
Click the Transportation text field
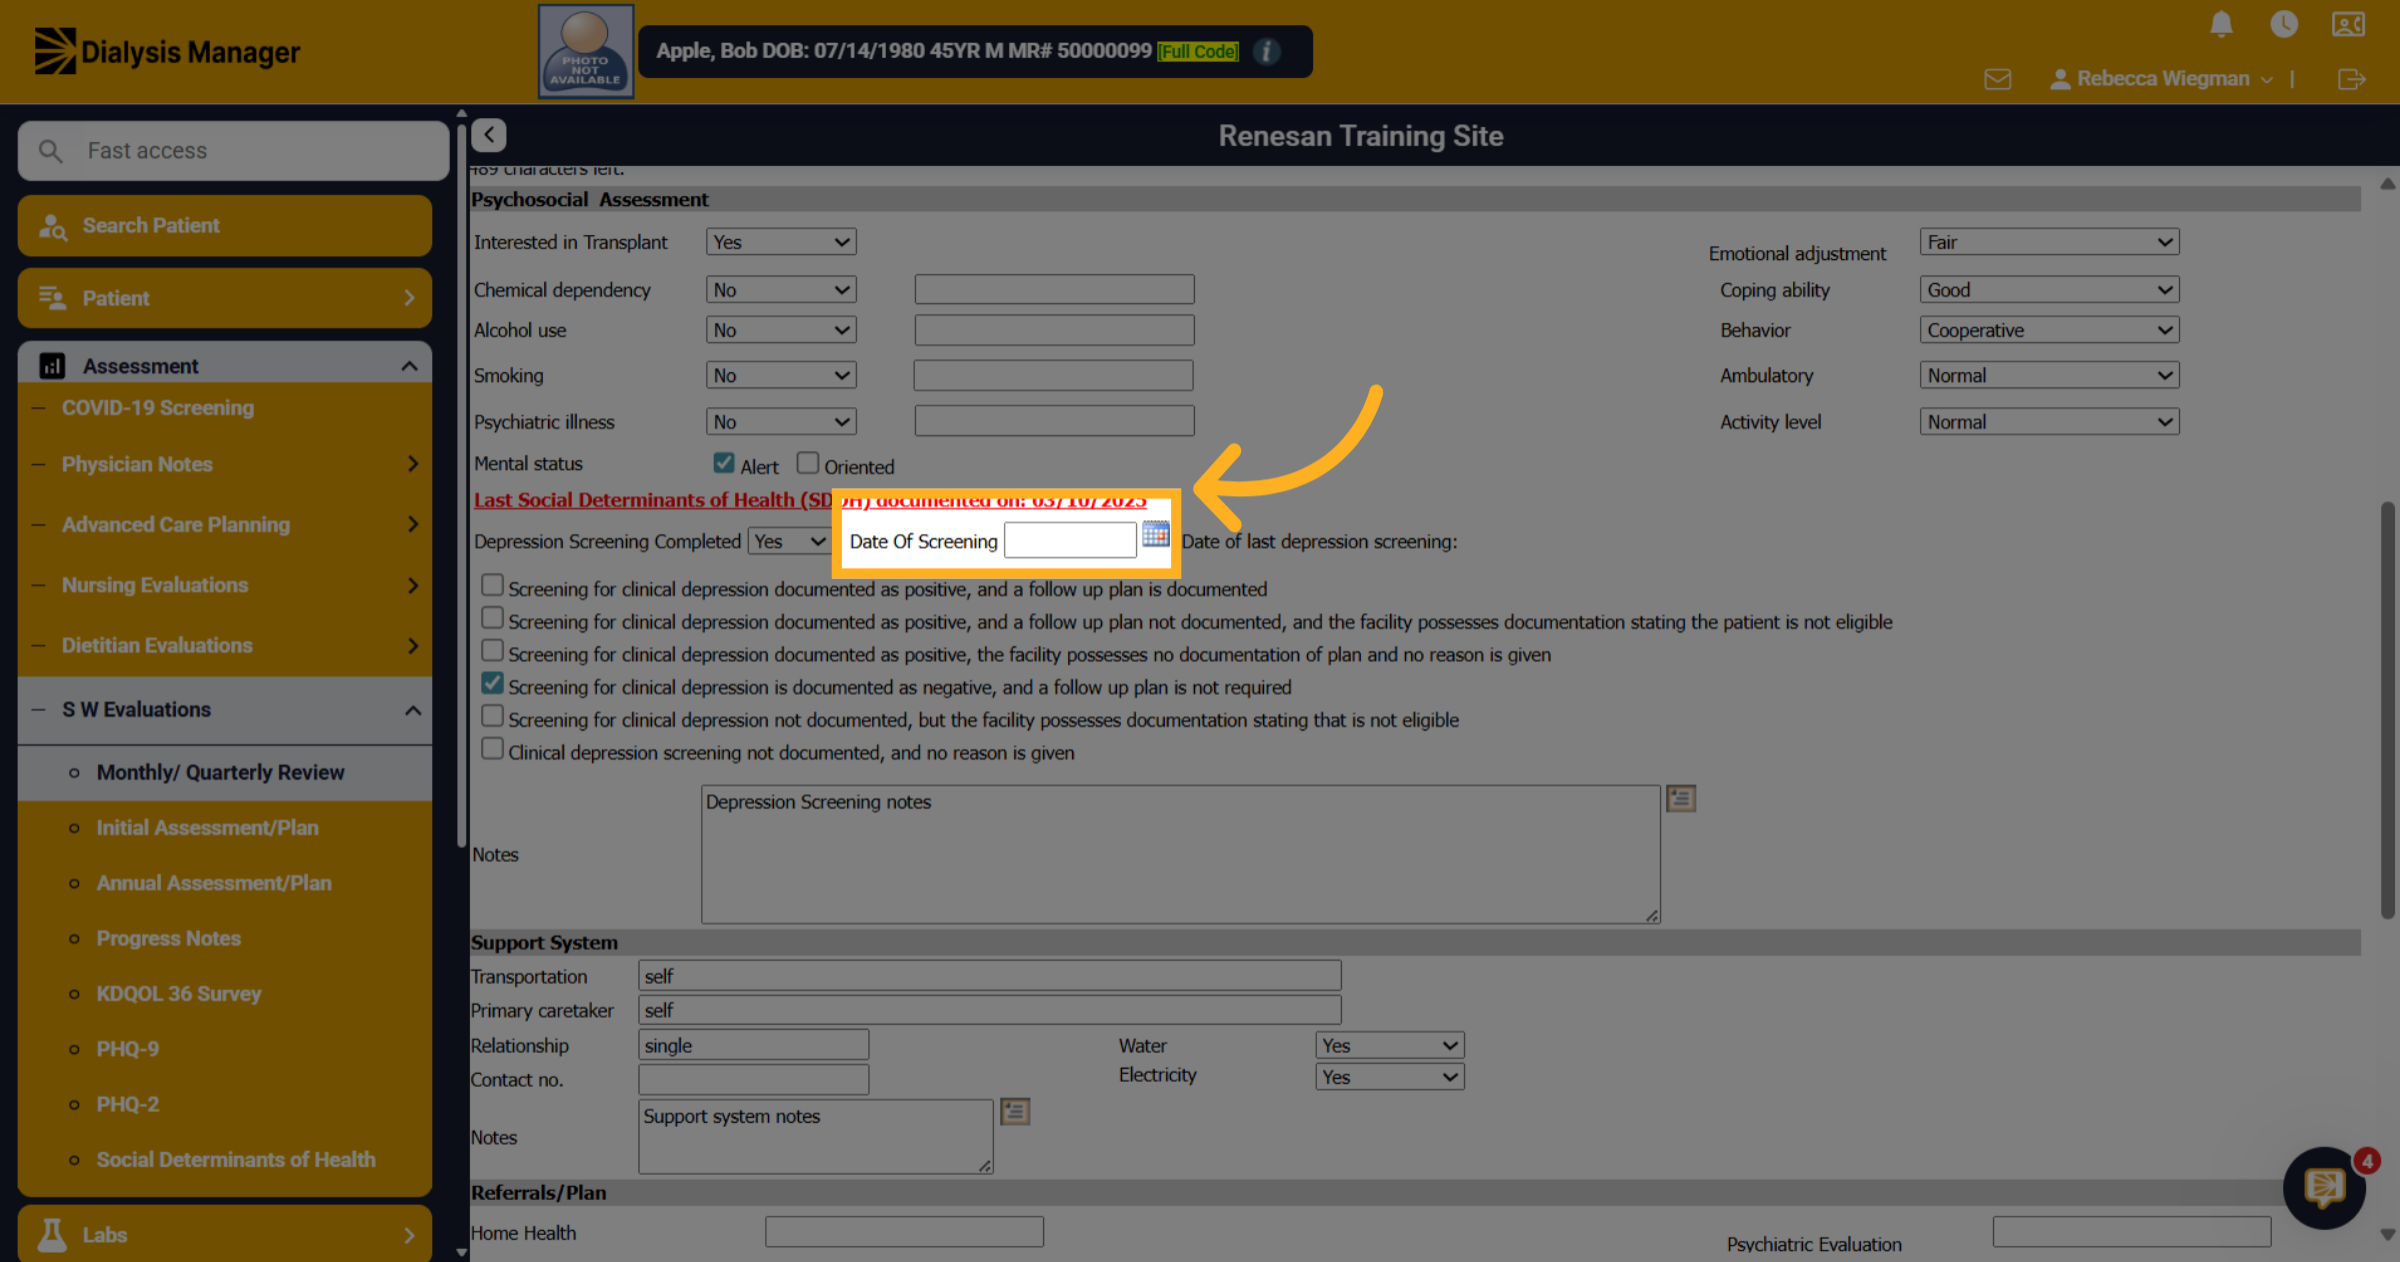989,976
